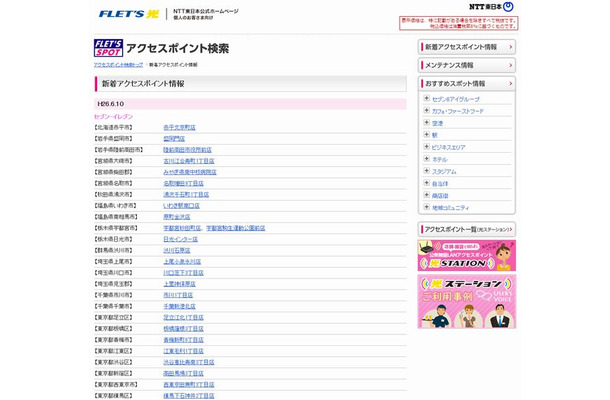
Task: Open the store link in 千葉県千葉市 row
Action: pyautogui.click(x=179, y=307)
